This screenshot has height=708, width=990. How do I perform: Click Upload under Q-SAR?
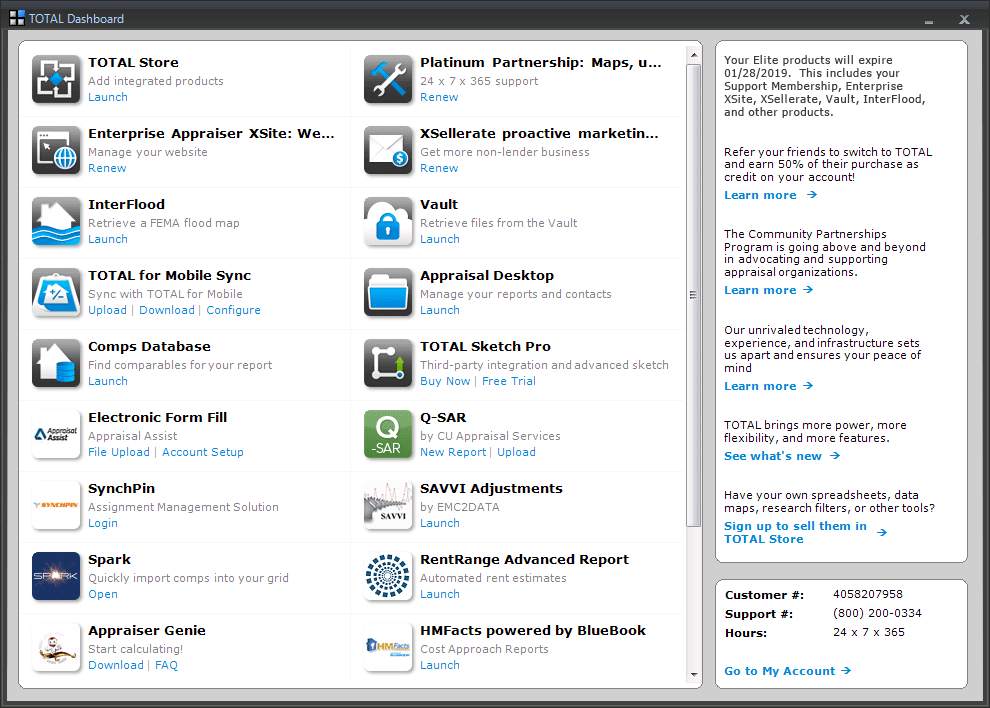(x=516, y=452)
